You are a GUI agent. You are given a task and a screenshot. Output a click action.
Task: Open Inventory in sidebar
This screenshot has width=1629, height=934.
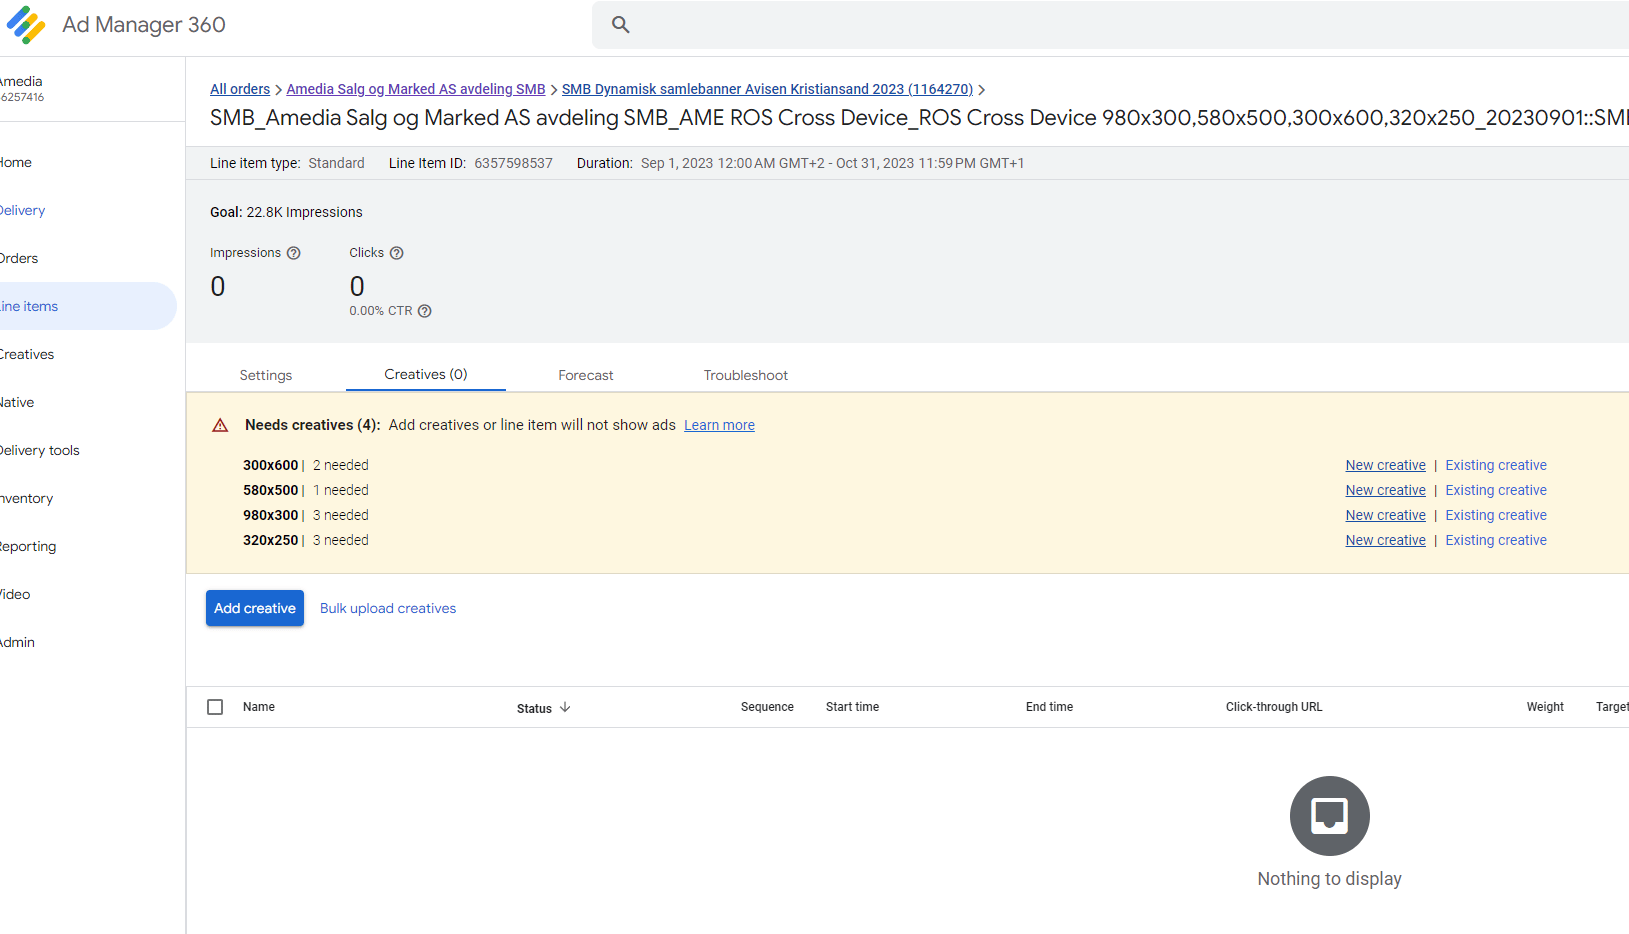click(27, 498)
